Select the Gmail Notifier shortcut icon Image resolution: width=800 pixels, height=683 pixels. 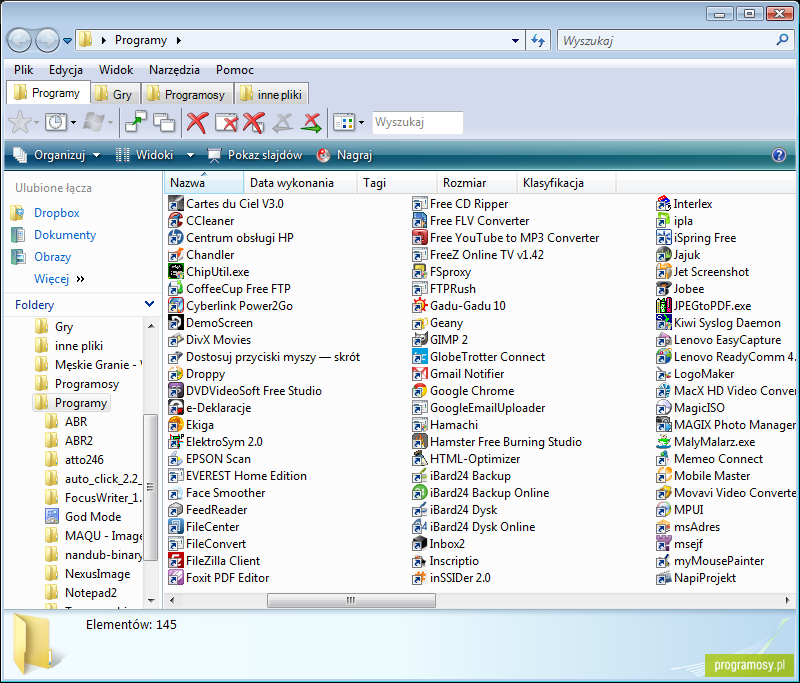click(419, 374)
